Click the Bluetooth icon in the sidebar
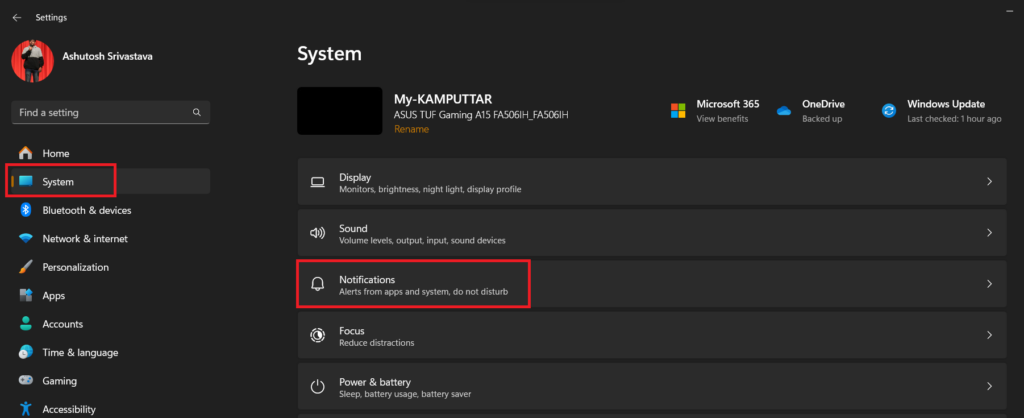1024x418 pixels. click(26, 210)
